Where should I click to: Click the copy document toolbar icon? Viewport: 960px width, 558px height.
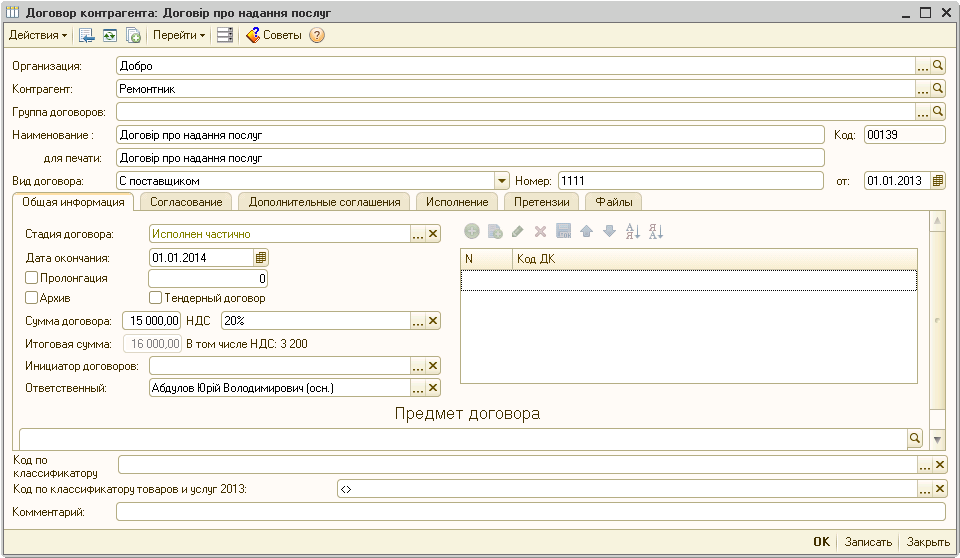133,35
